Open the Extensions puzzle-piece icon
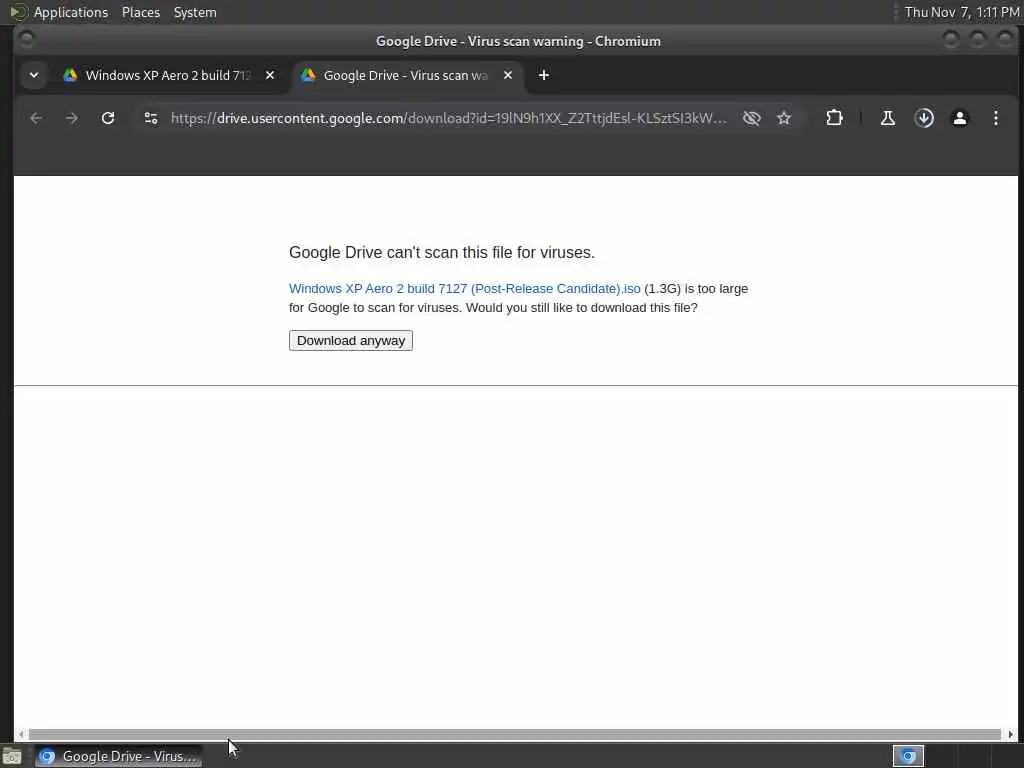 [834, 118]
